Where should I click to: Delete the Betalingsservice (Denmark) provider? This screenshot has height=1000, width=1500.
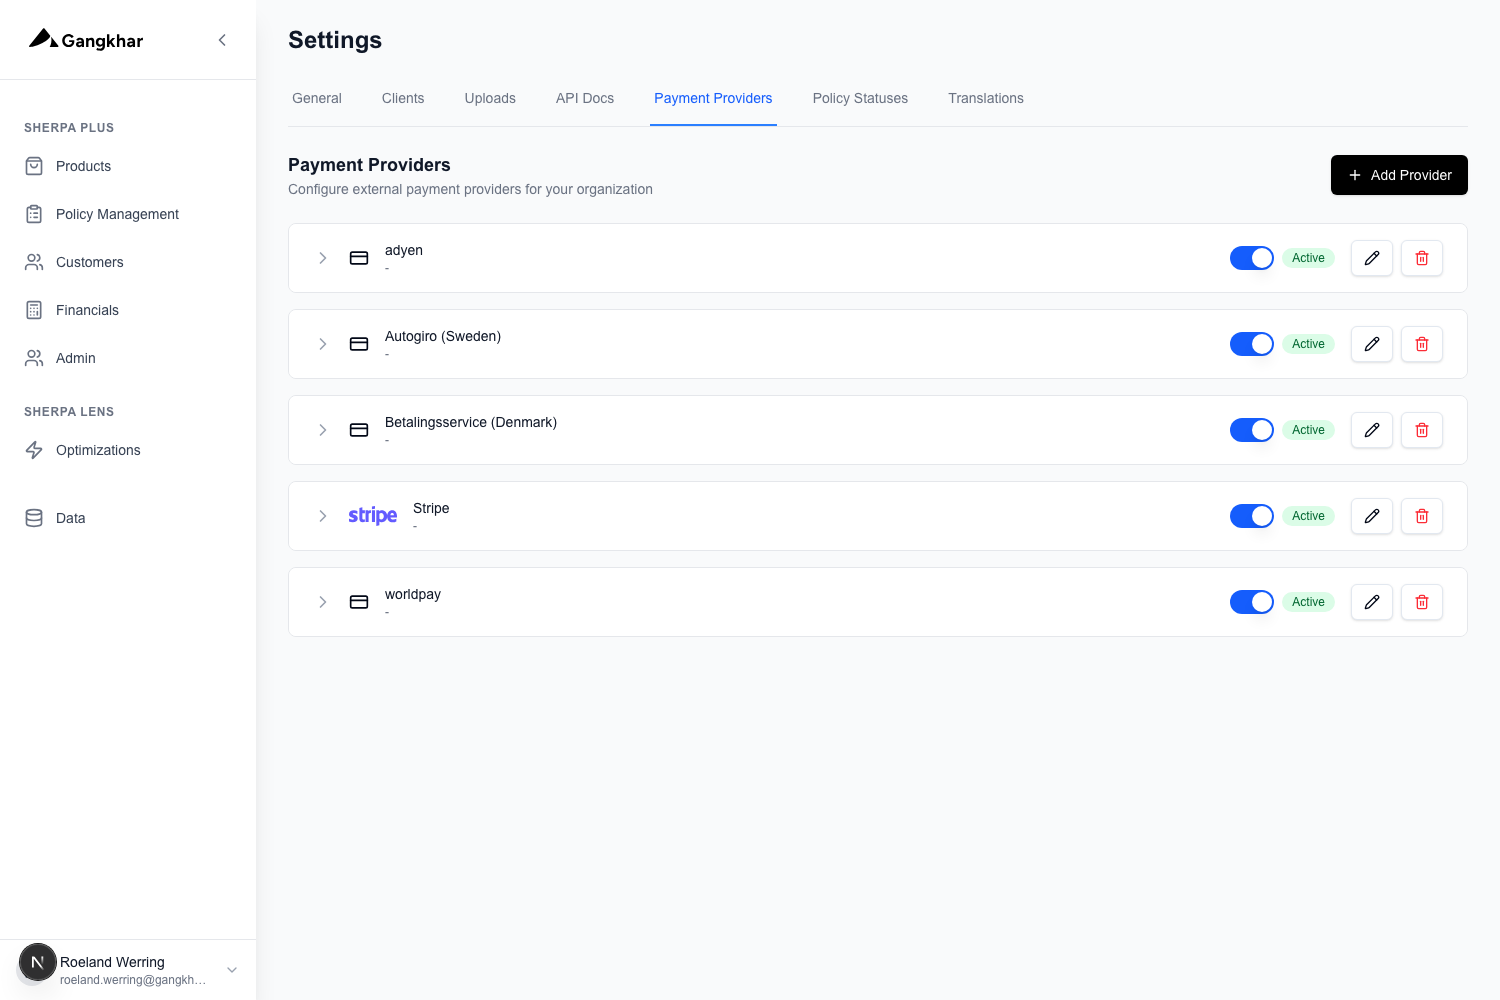1422,430
